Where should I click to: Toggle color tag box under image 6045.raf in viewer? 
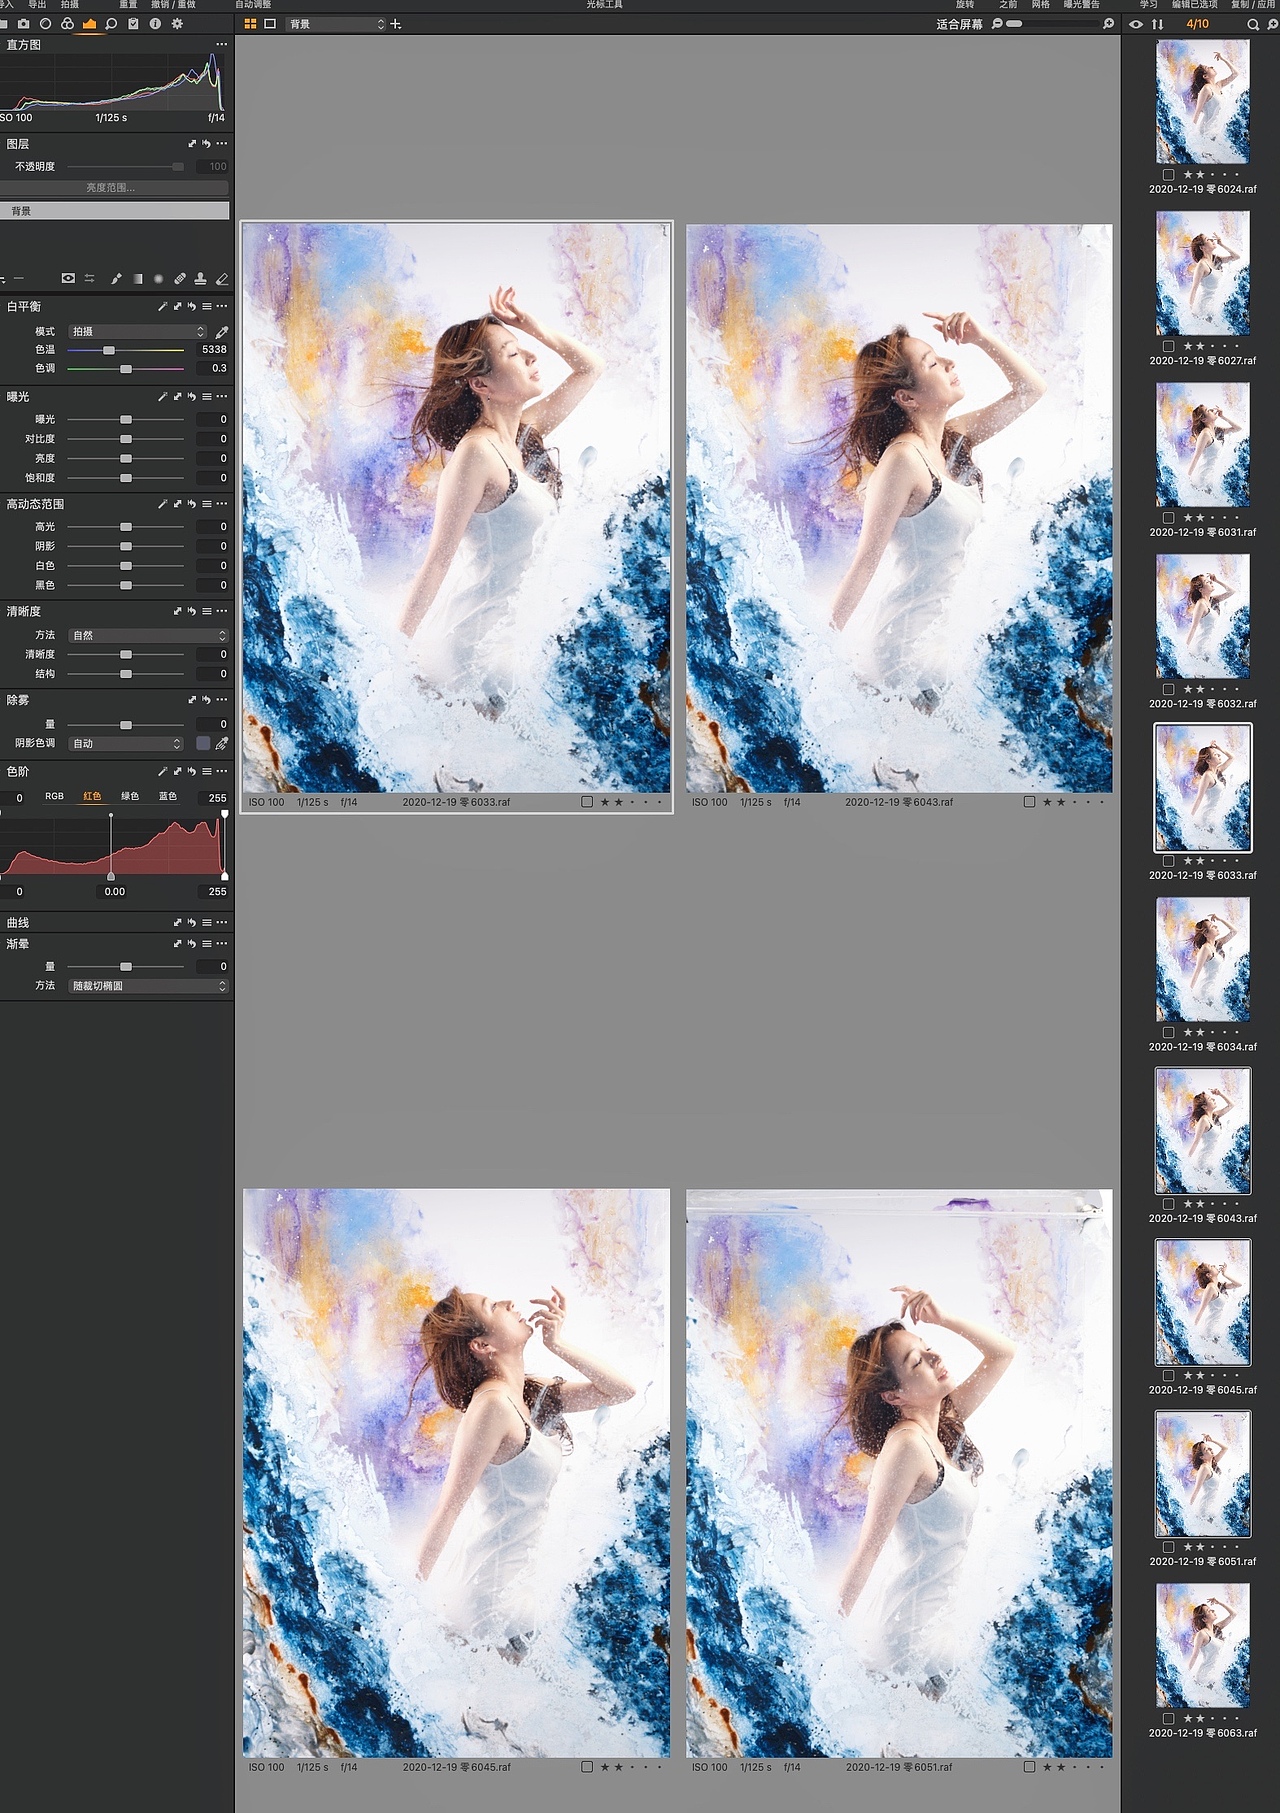(587, 1767)
